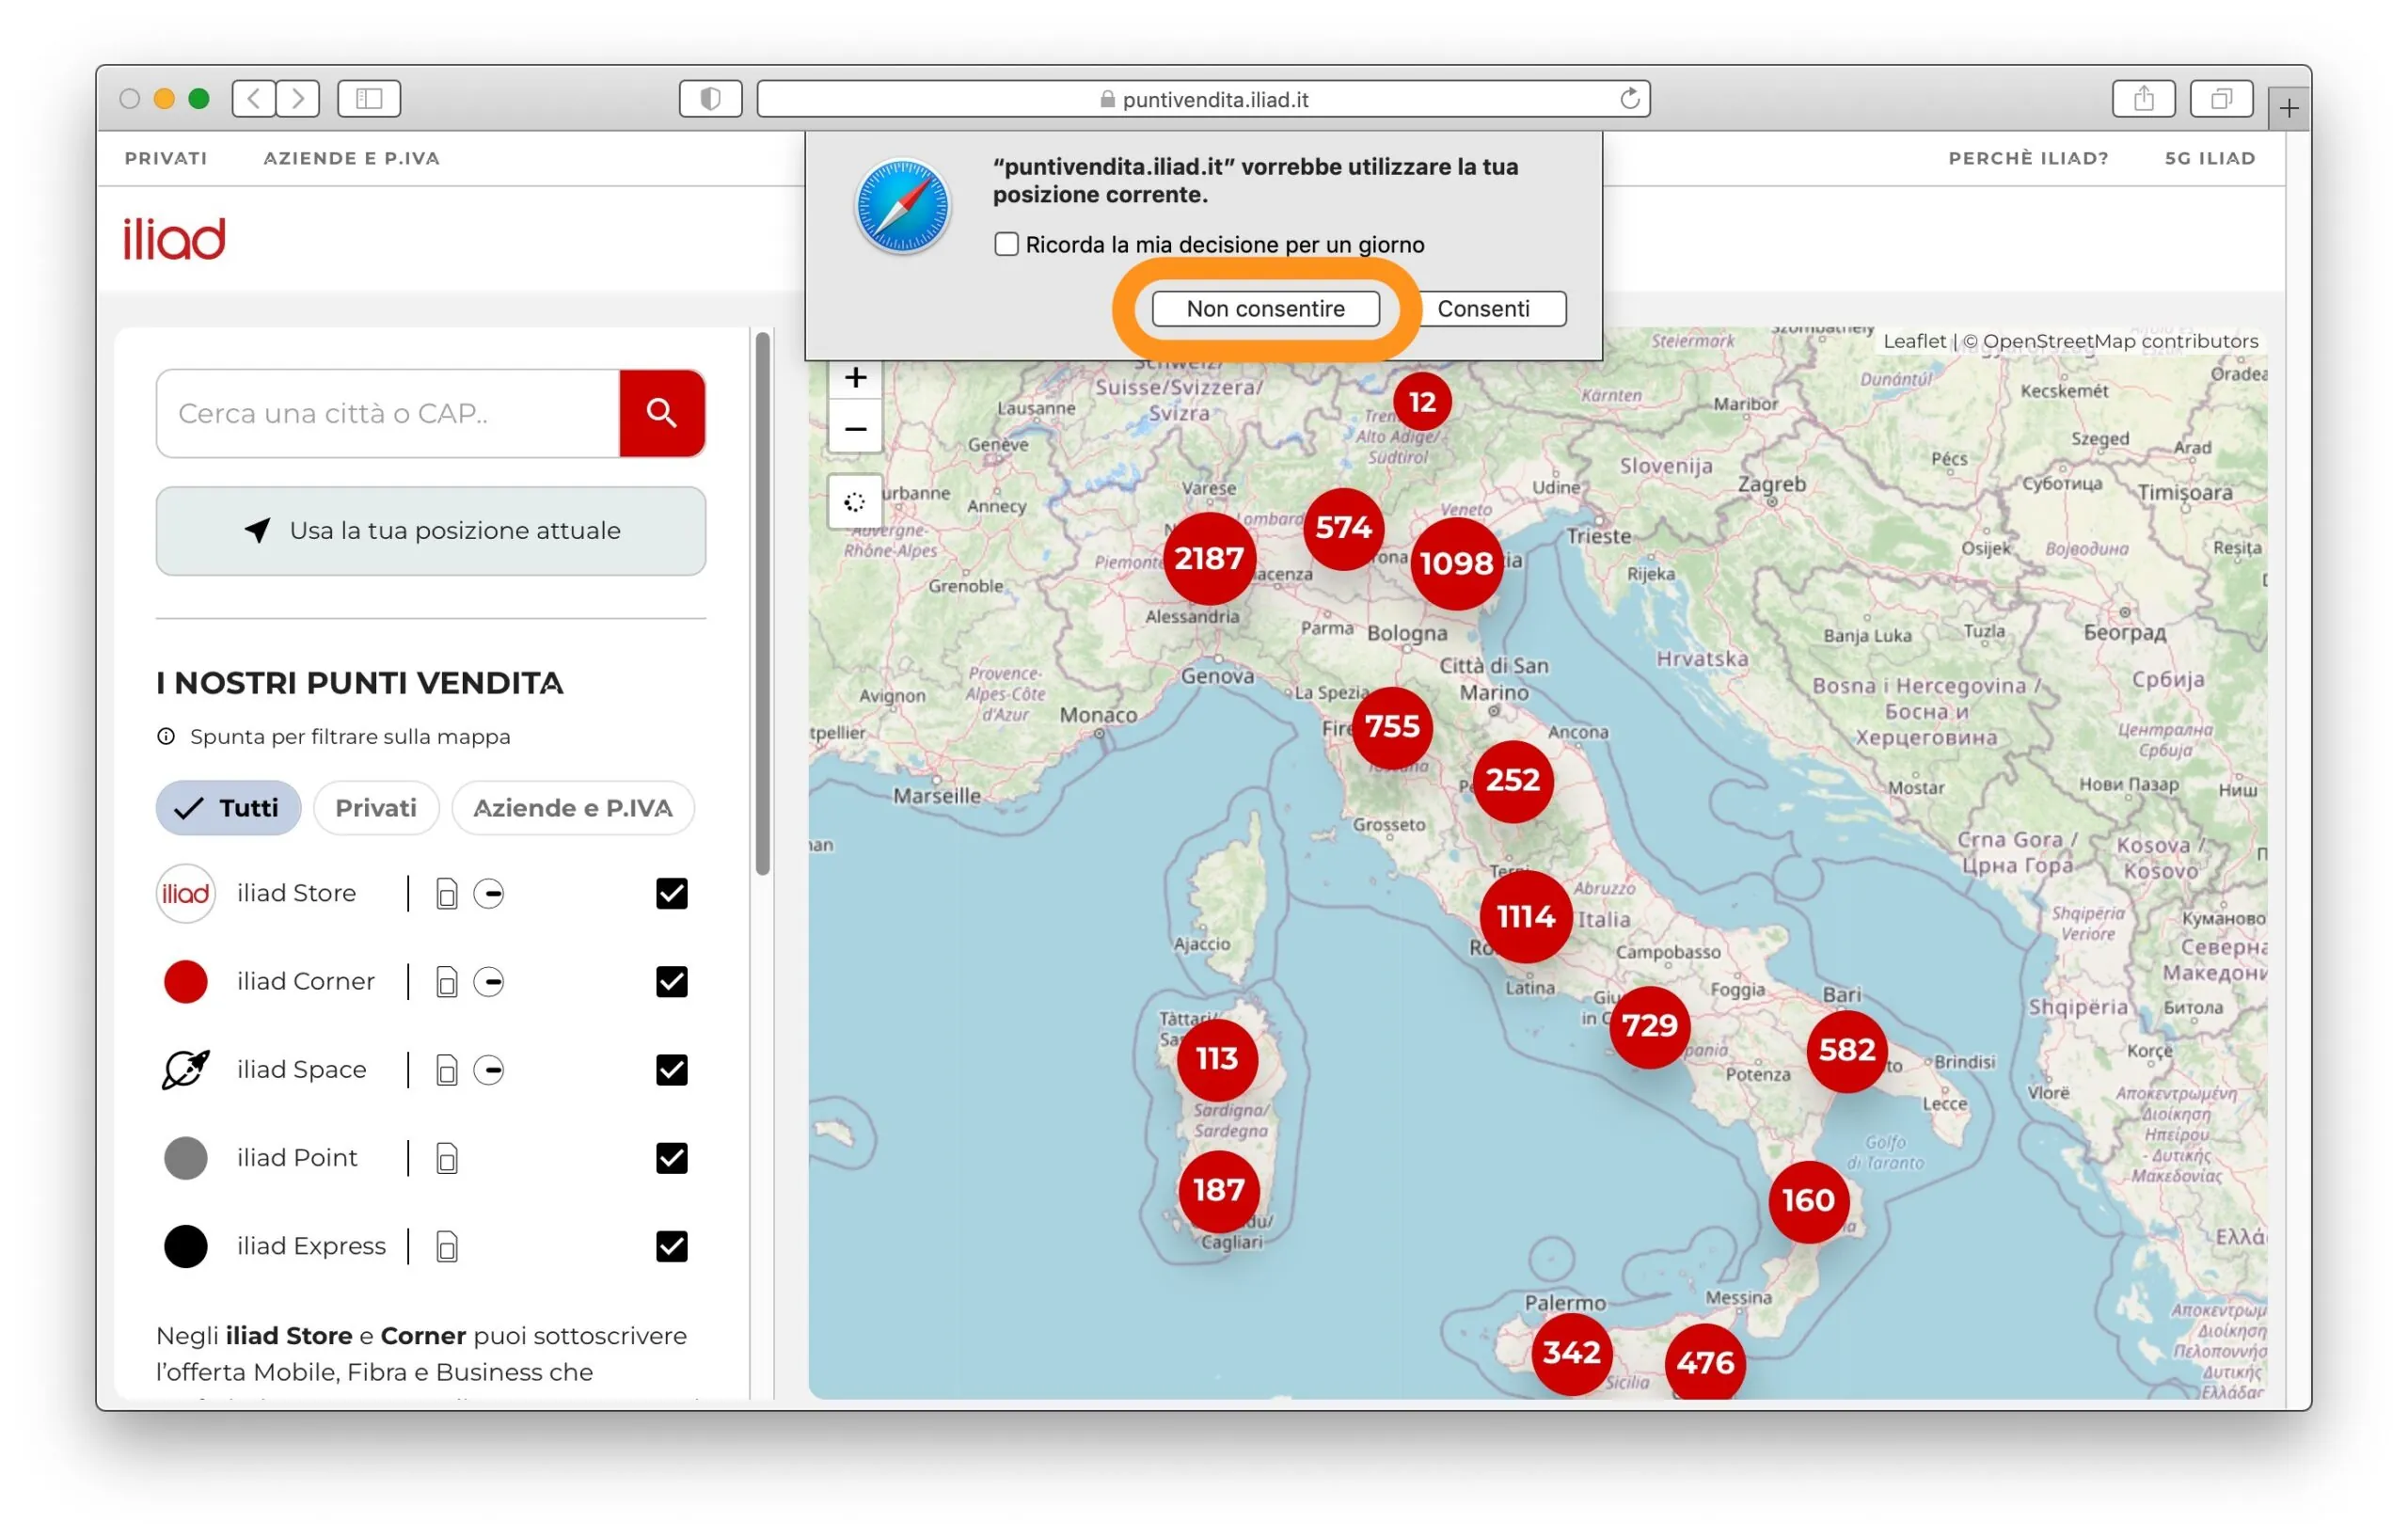Click the 'Tutti' filter toggle
This screenshot has height=1538, width=2408.
tap(228, 808)
